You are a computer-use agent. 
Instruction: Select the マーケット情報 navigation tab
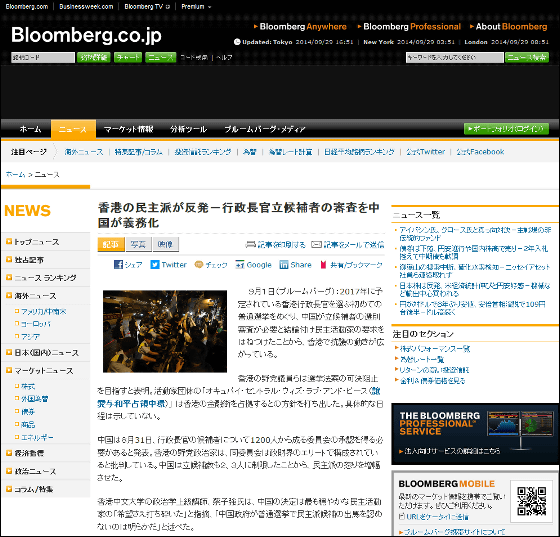click(x=129, y=129)
